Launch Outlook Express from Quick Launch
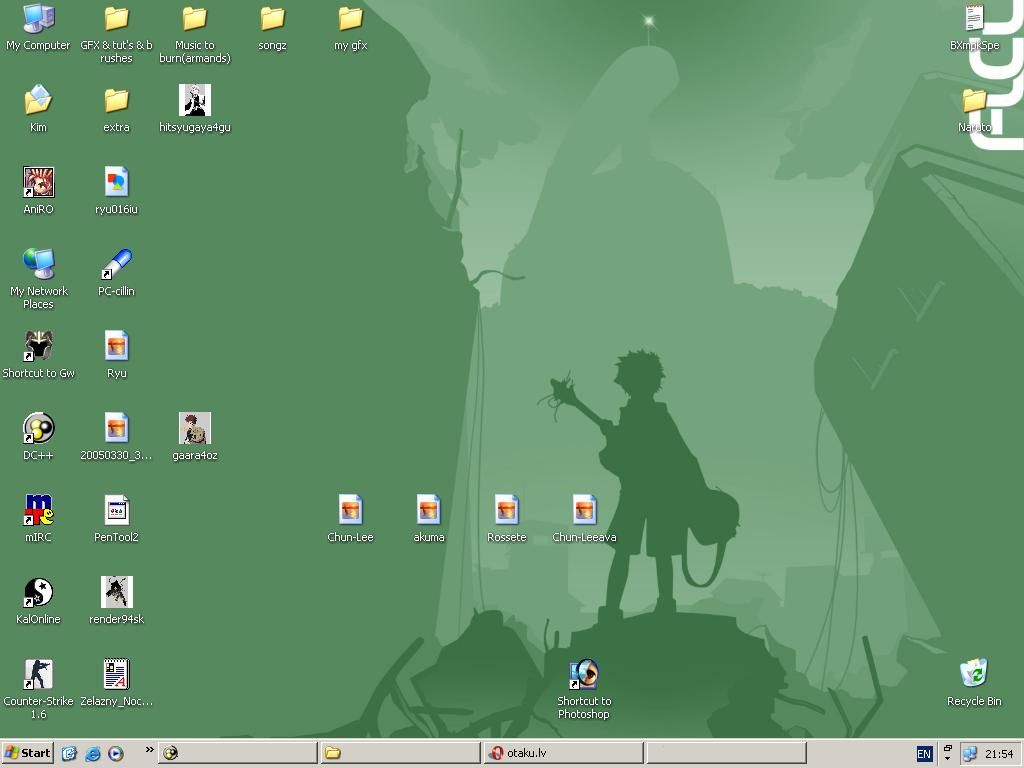The image size is (1024, 768). coord(69,753)
